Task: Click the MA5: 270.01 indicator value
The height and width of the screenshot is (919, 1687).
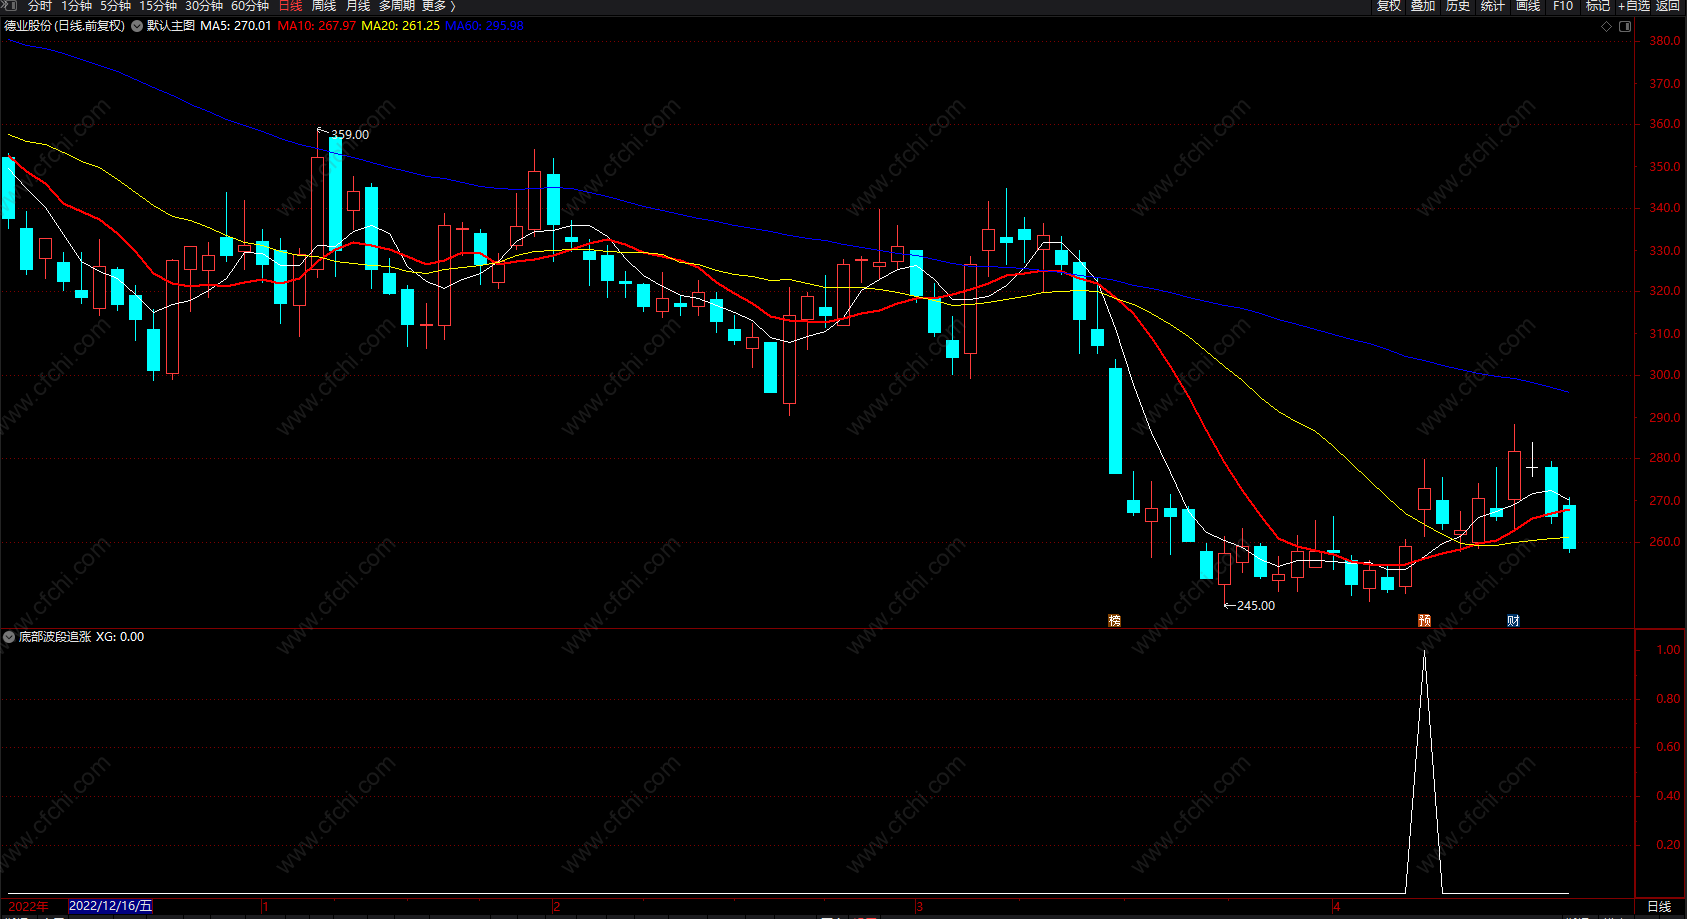Action: point(236,26)
